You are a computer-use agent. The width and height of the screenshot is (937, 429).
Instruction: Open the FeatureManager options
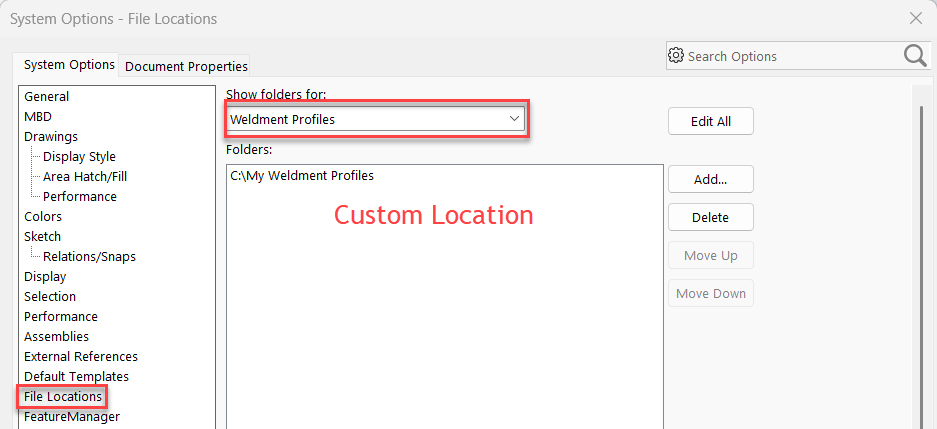(72, 417)
